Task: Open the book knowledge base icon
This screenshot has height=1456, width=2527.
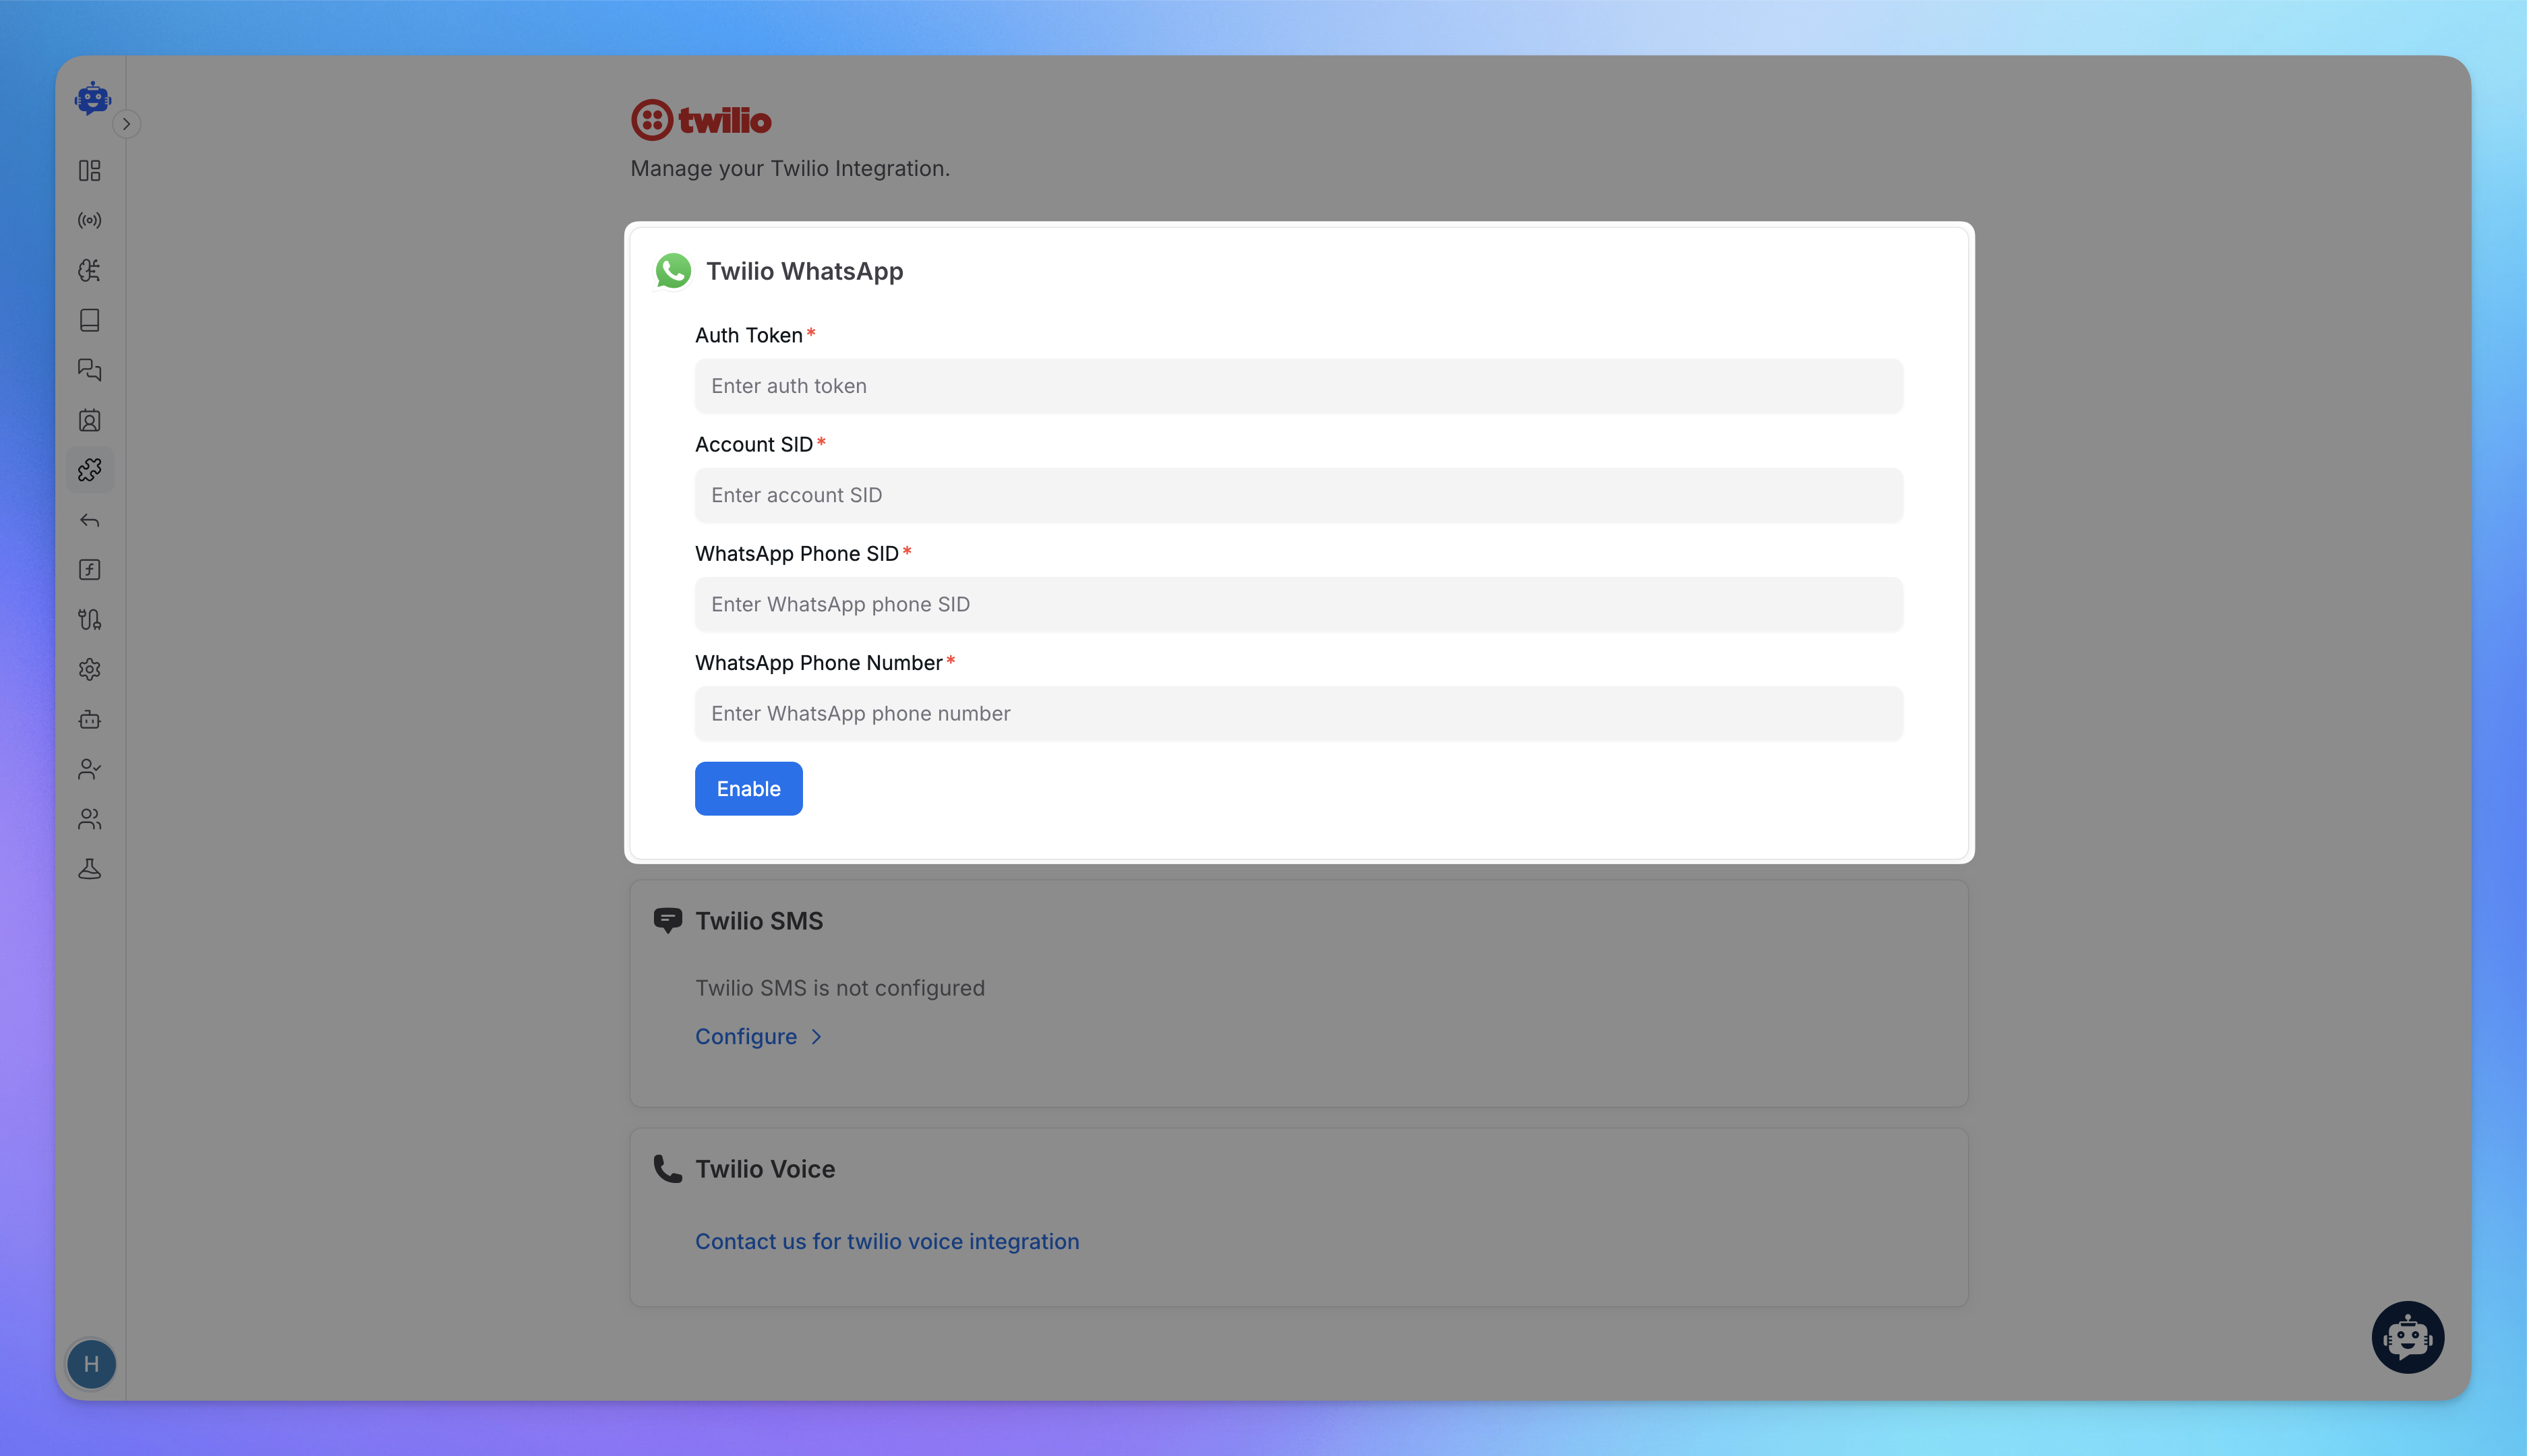Action: click(x=90, y=320)
